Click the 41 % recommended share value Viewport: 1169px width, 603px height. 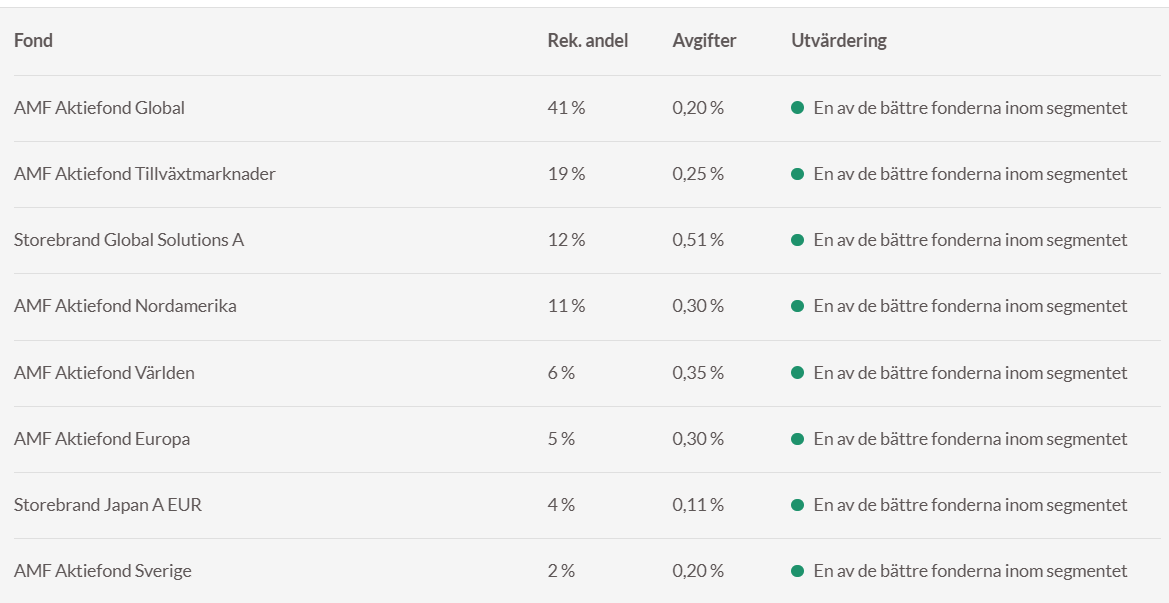[566, 108]
